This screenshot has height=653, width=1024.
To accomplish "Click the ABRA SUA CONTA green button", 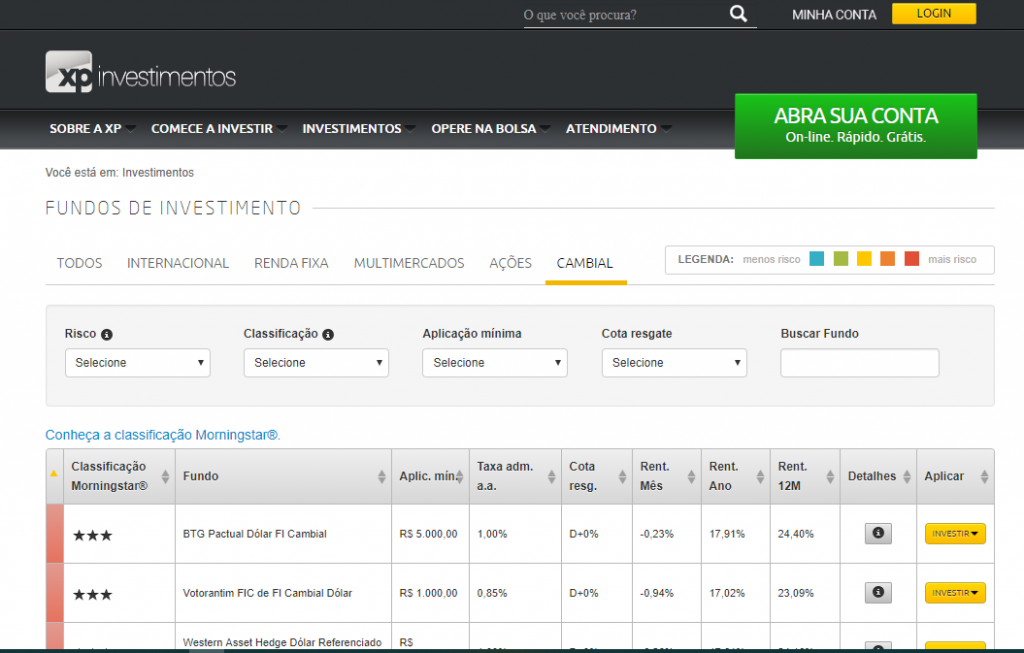I will (856, 126).
